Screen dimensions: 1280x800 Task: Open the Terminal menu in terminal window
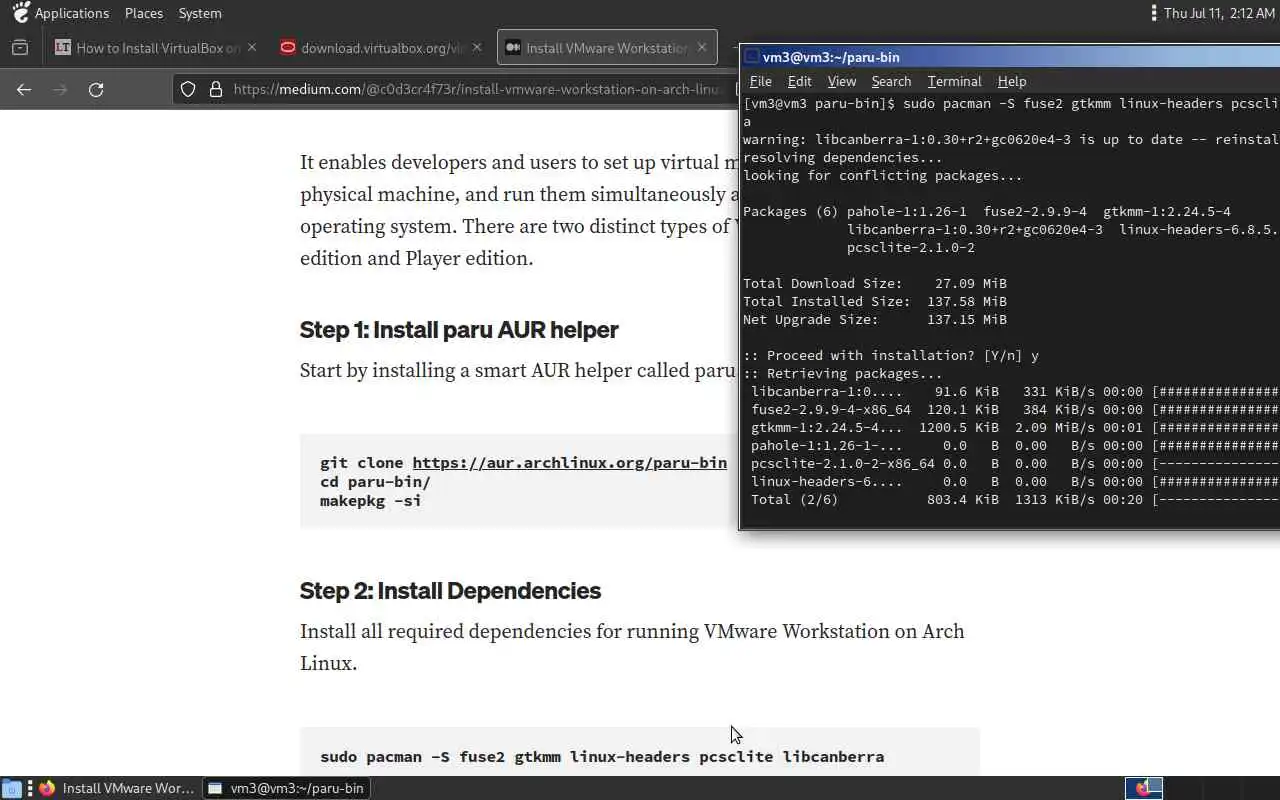coord(954,81)
